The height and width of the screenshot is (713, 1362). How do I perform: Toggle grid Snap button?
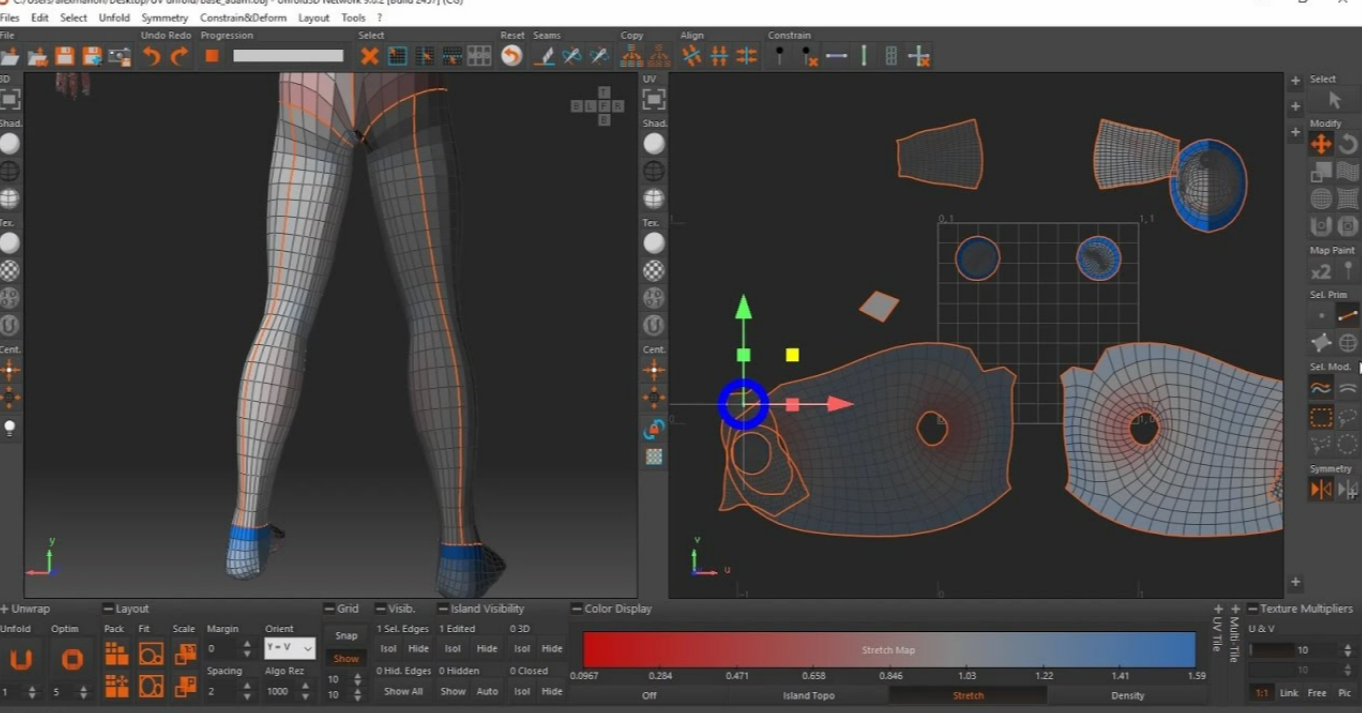(x=346, y=635)
